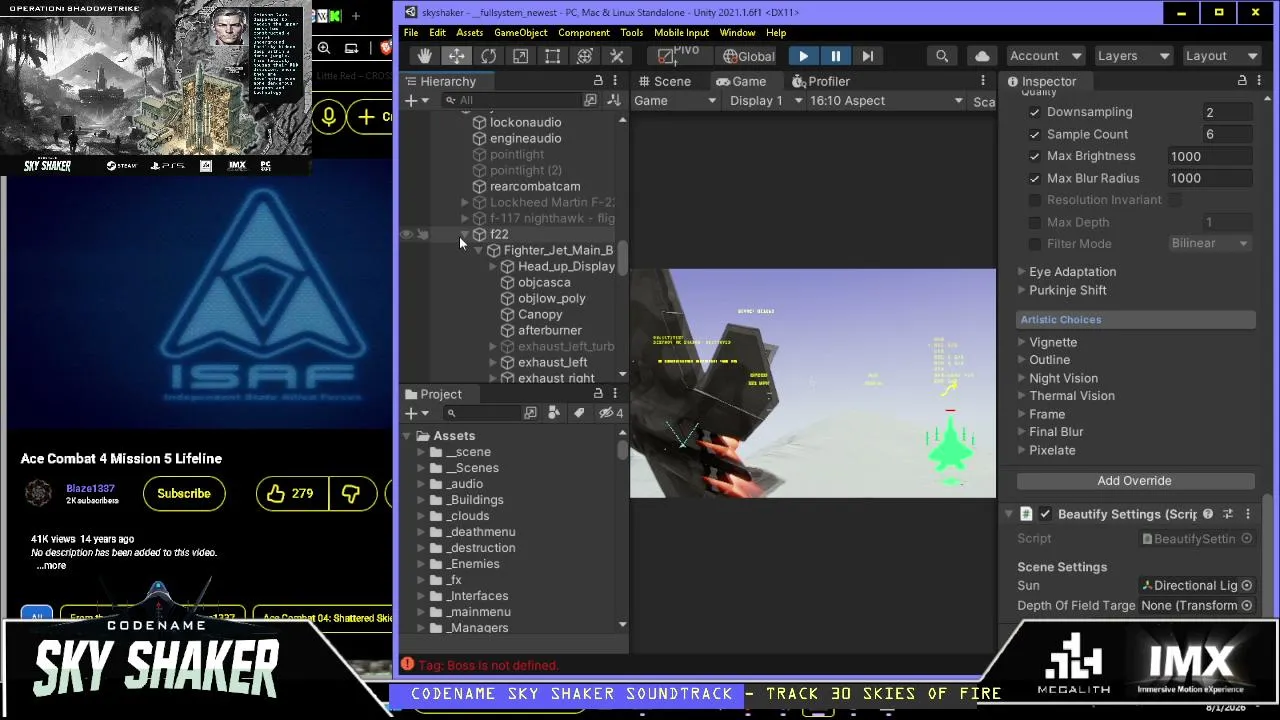The image size is (1280, 720).
Task: Open the Hierarchy panel options menu
Action: (x=615, y=81)
